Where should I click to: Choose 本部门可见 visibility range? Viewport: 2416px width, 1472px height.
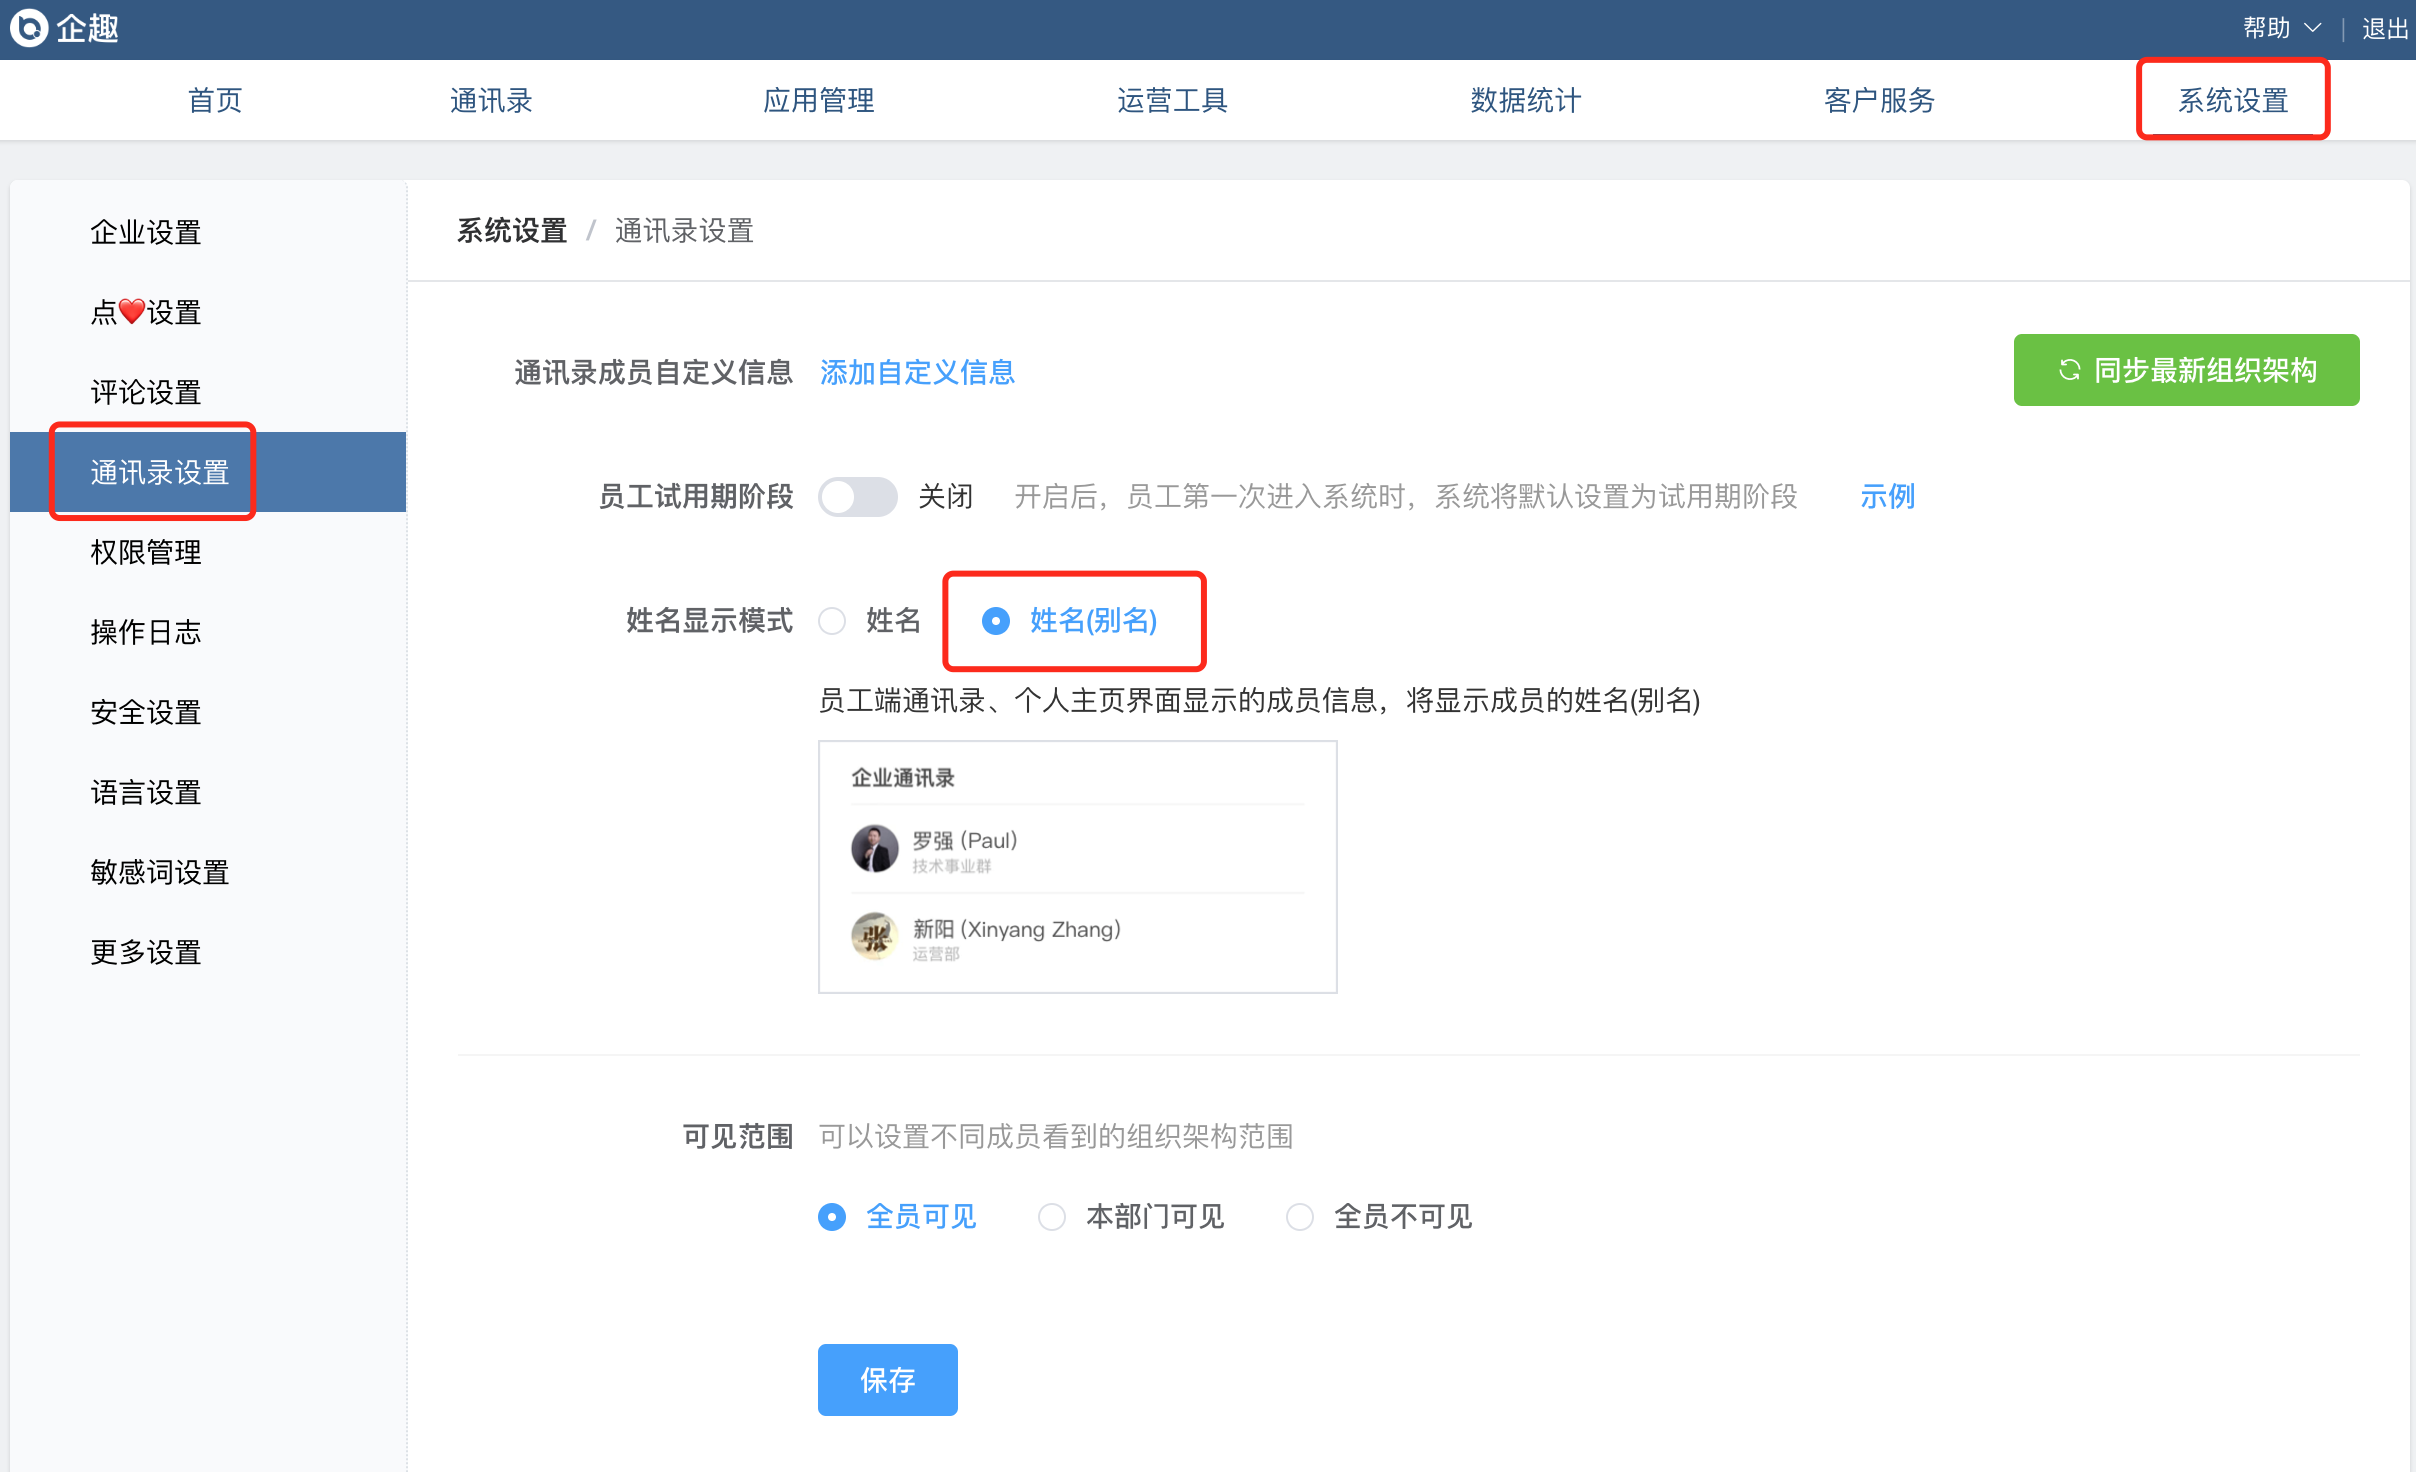pyautogui.click(x=1052, y=1217)
